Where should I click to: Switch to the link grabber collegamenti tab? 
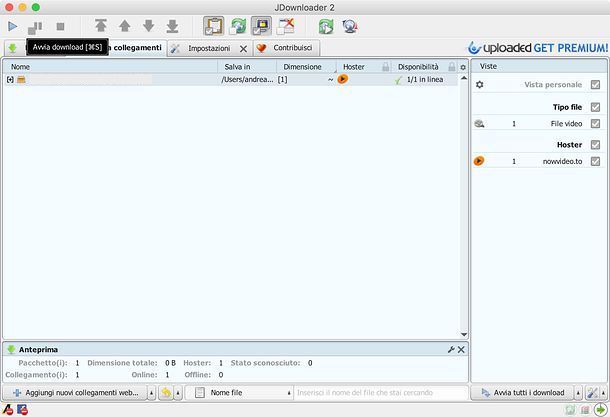point(137,47)
